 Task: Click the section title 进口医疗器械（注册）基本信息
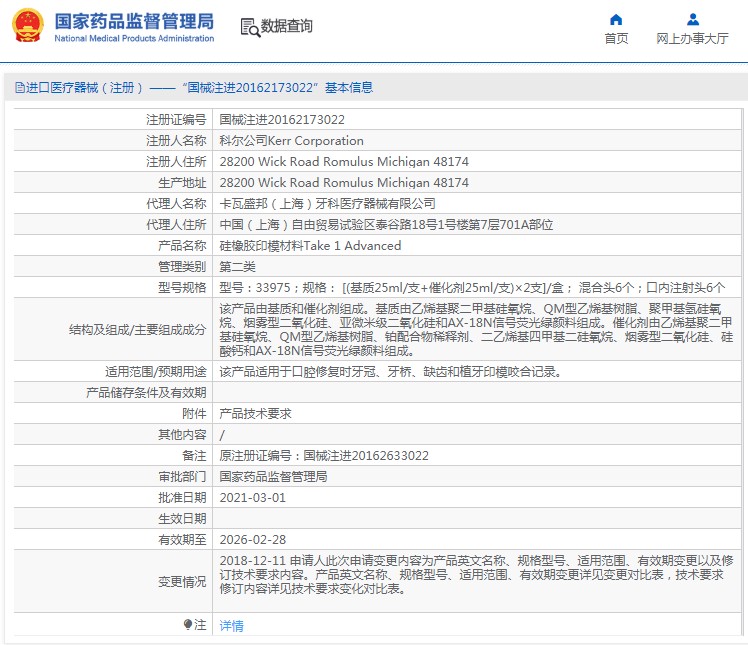(x=199, y=88)
